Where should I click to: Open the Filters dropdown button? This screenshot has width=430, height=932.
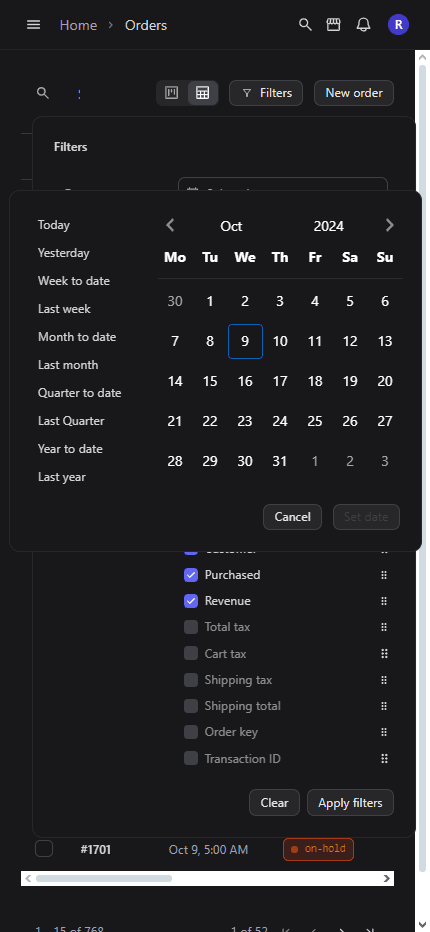266,93
